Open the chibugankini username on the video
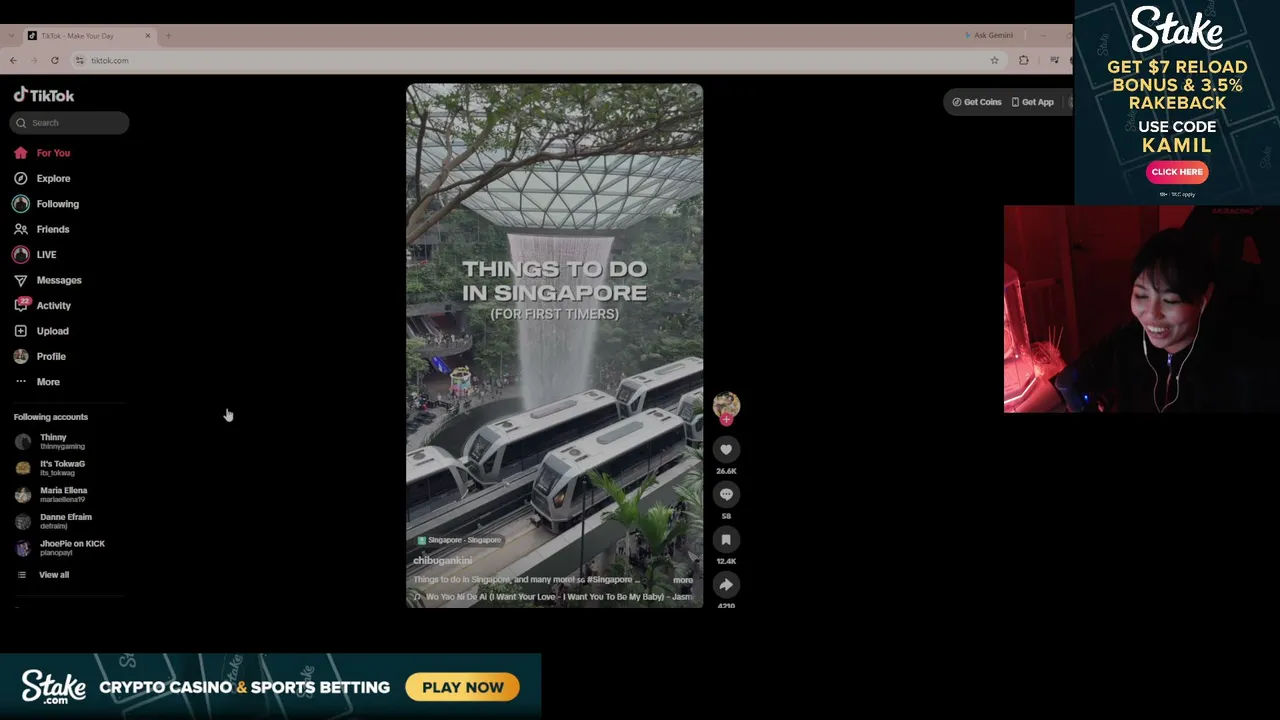This screenshot has height=720, width=1280. (x=442, y=560)
